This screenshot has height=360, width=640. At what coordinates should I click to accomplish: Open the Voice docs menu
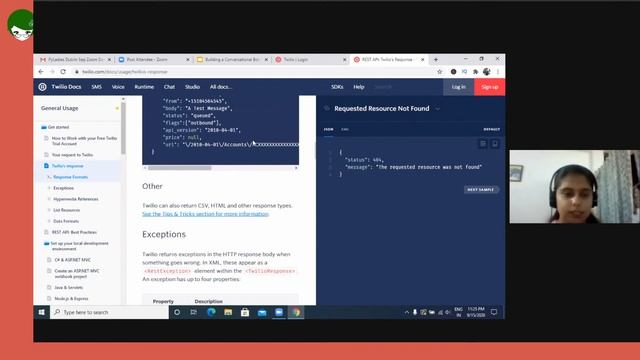(118, 87)
